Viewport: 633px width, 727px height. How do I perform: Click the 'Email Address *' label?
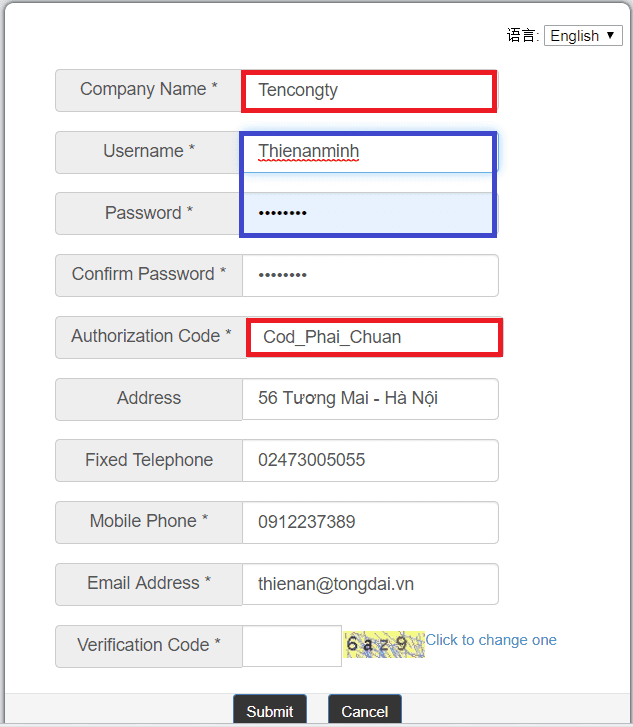click(x=149, y=584)
